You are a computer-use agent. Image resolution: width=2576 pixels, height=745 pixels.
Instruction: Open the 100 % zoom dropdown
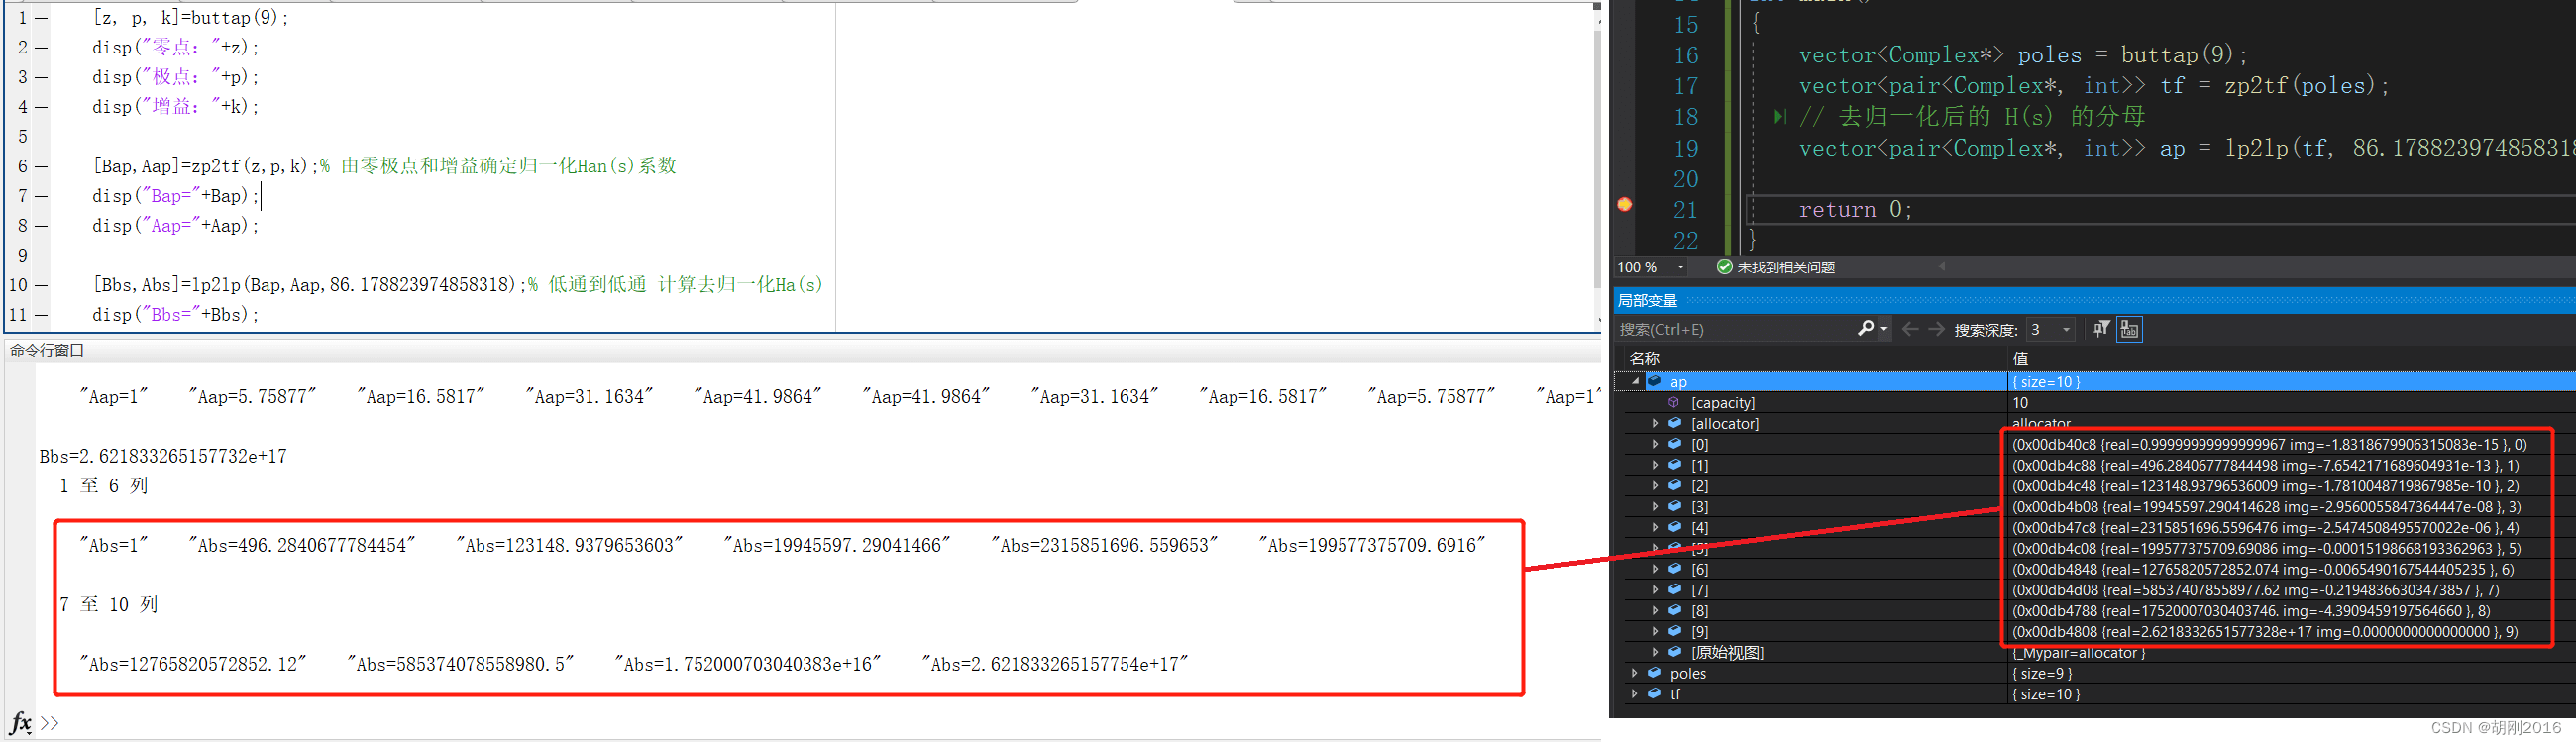[x=1681, y=267]
